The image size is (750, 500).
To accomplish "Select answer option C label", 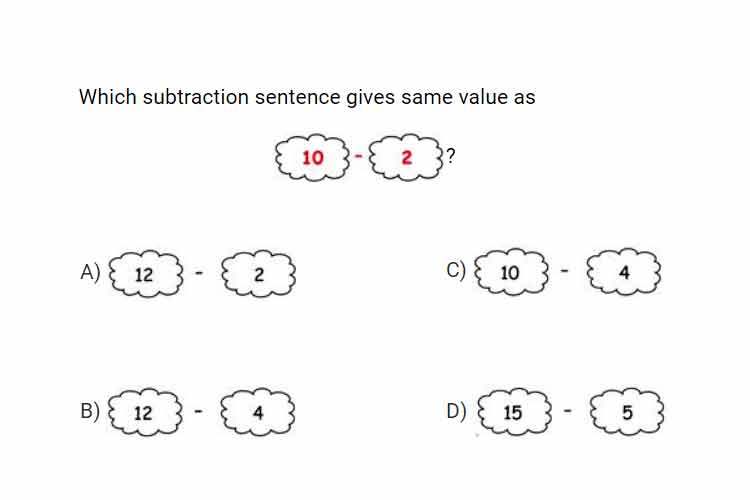I will [456, 270].
